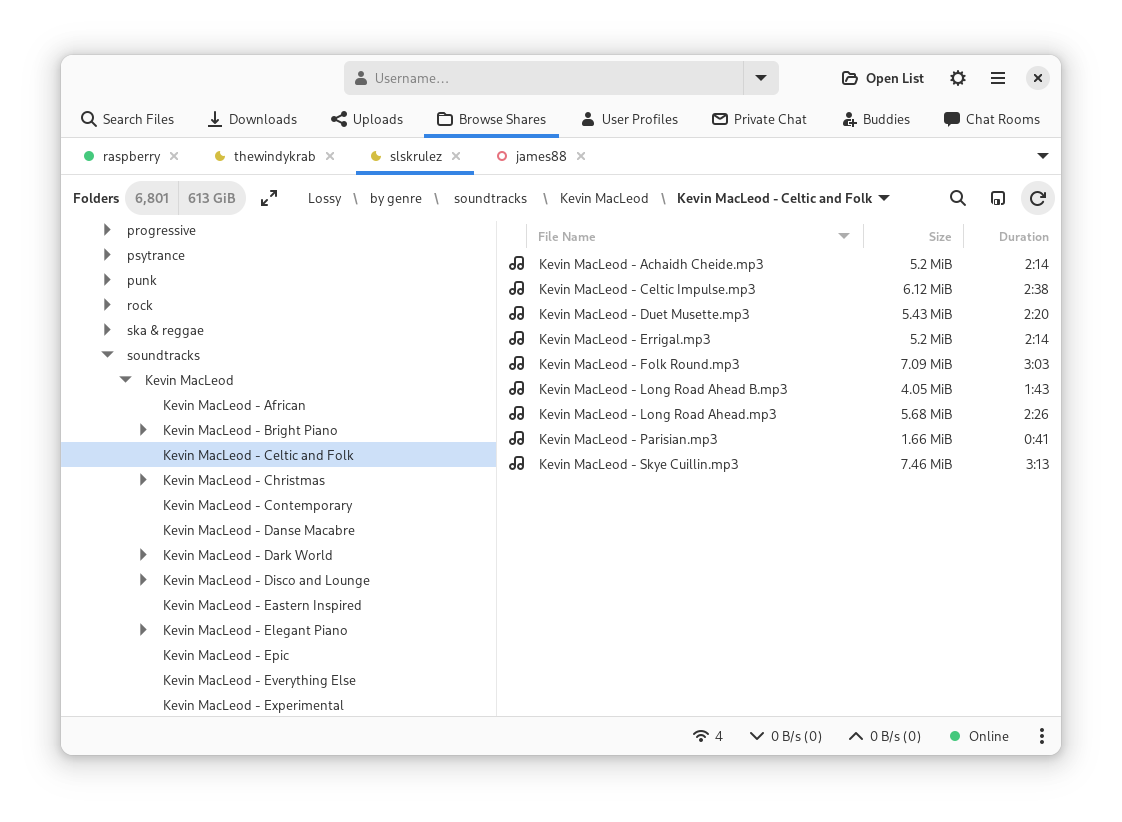Viewport: 1122px width, 822px height.
Task: Click the search magnifier icon in folder toolbar
Action: click(x=957, y=198)
